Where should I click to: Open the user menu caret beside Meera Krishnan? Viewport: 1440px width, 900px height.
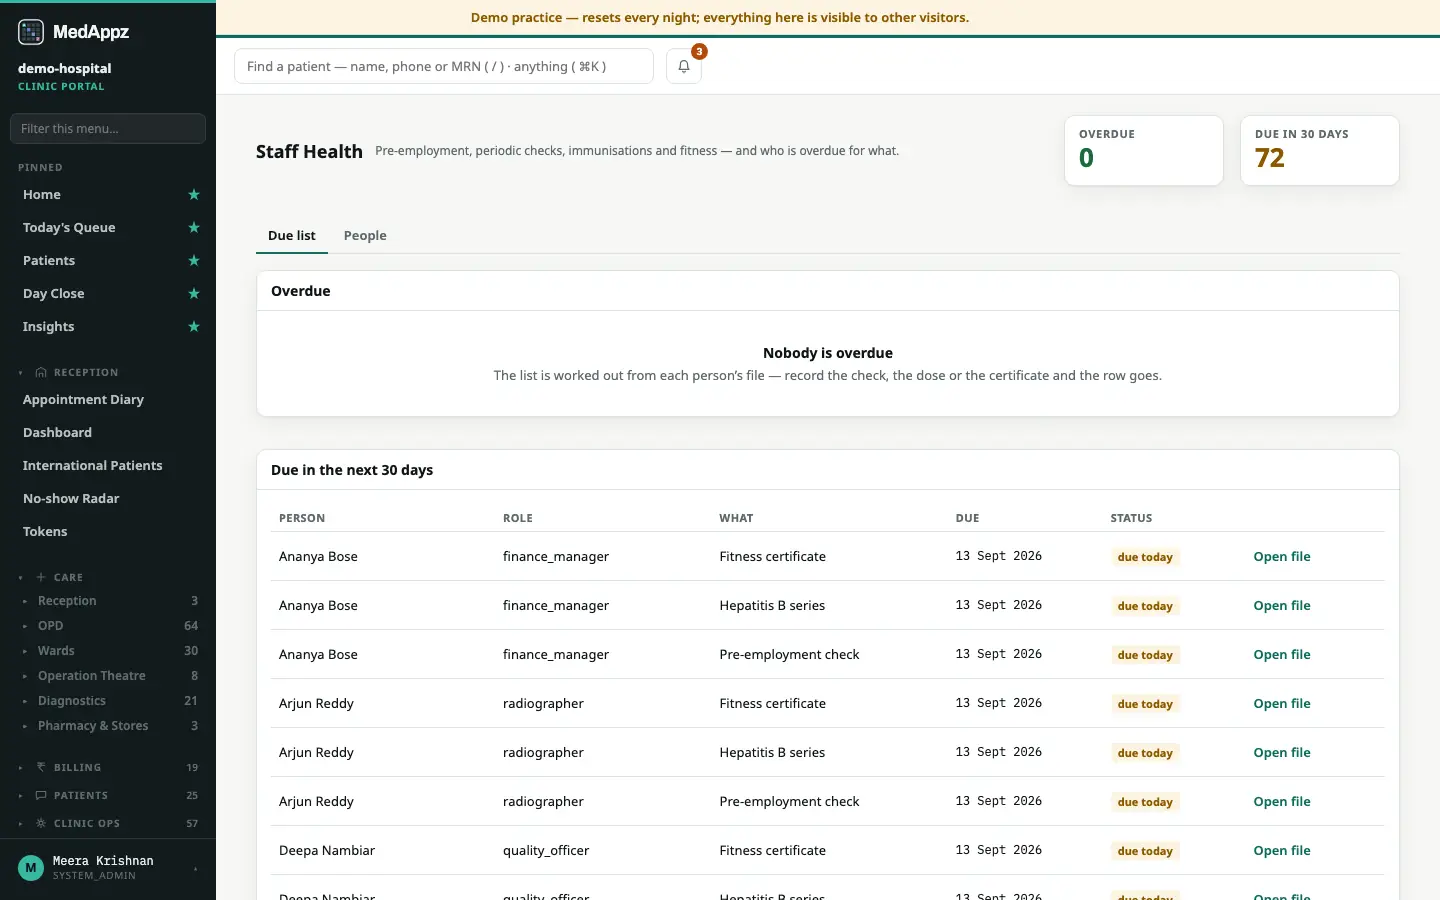point(195,869)
